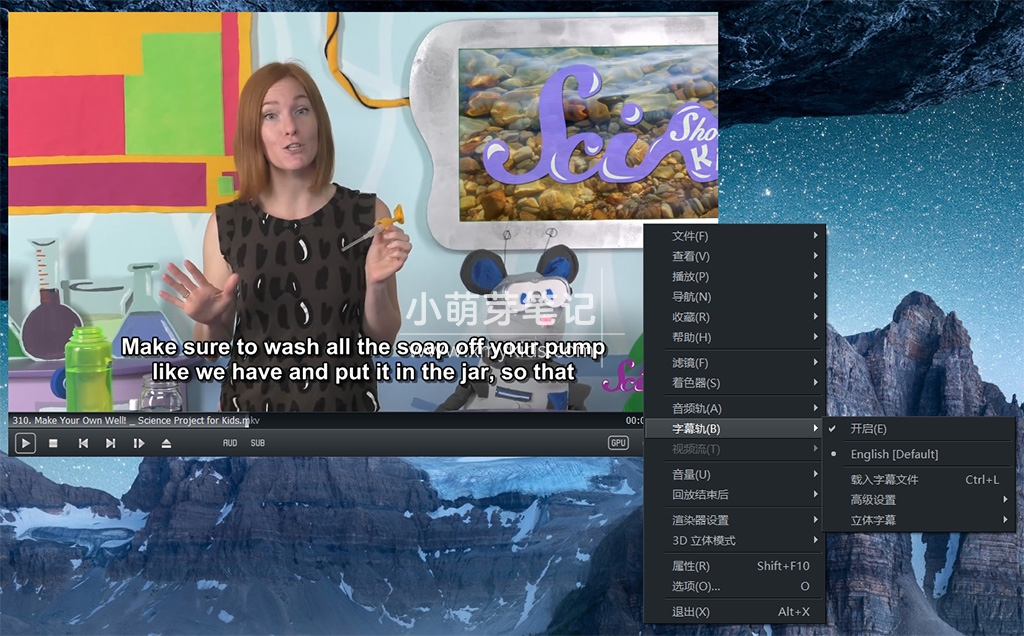This screenshot has height=636, width=1024.
Task: Click the Stop playback icon
Action: pos(54,443)
